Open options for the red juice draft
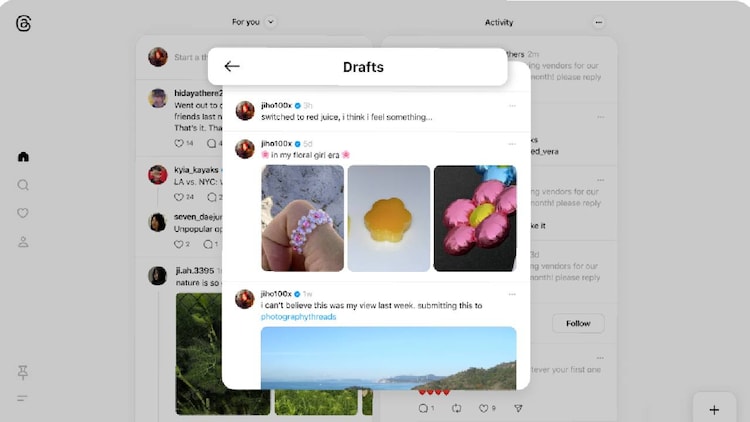The image size is (750, 422). (512, 104)
